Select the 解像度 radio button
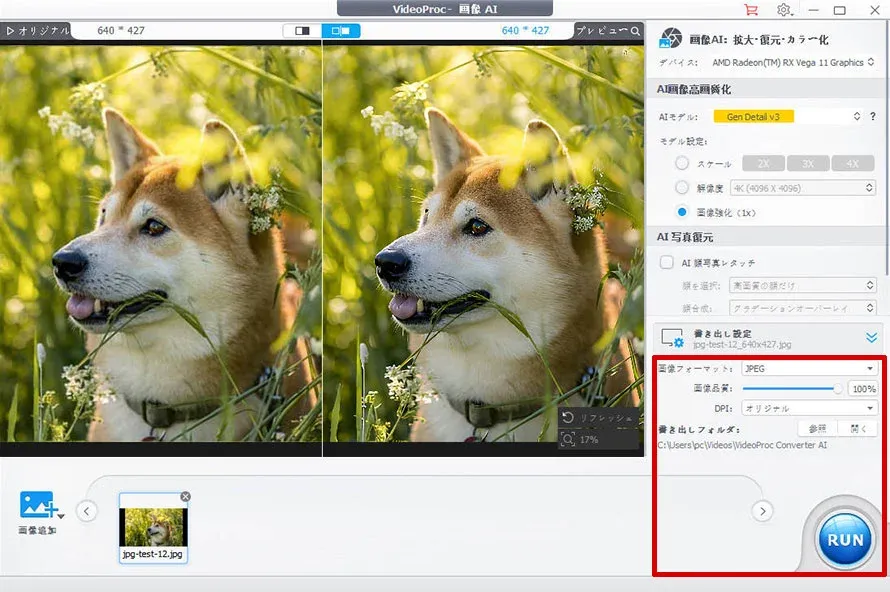The height and width of the screenshot is (592, 890). pos(682,187)
